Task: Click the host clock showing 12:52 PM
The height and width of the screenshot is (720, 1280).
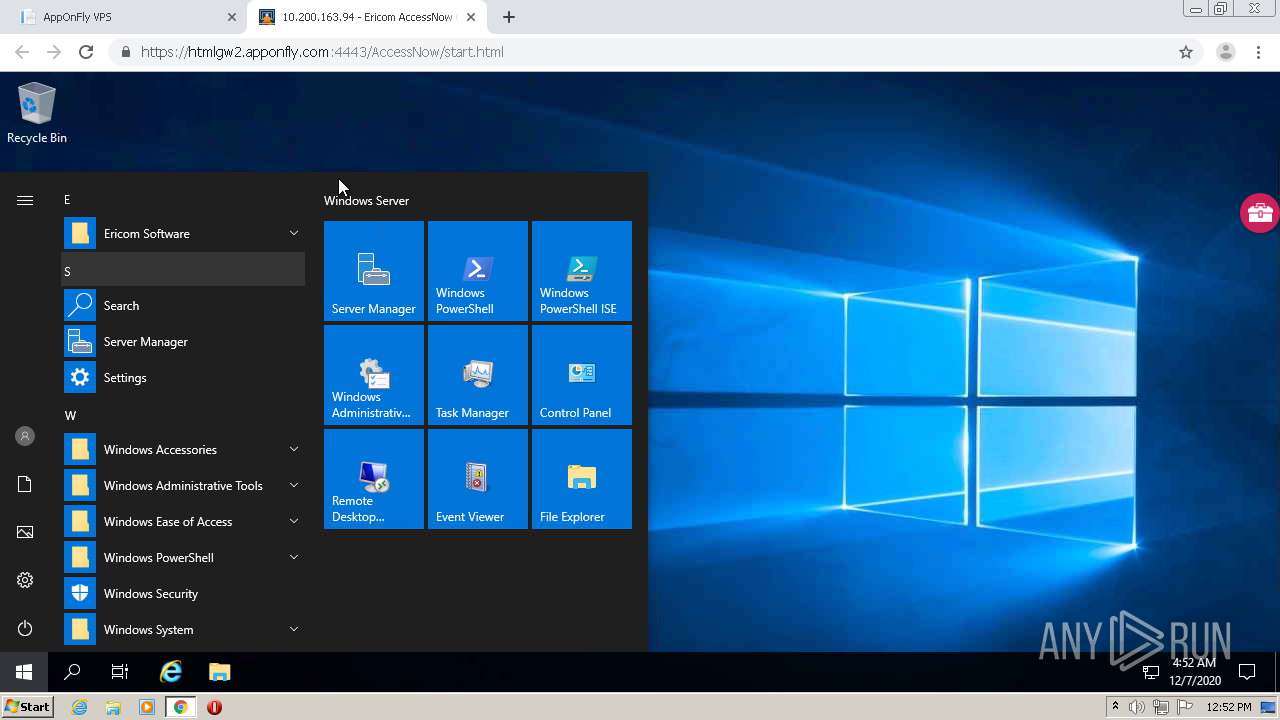Action: (1229, 707)
